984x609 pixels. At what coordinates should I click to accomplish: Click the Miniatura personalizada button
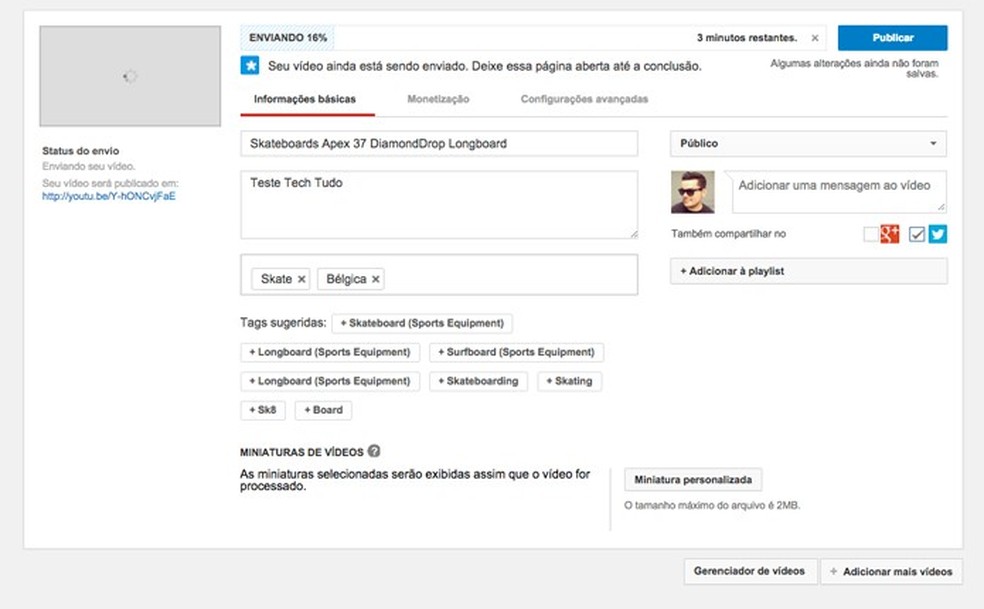693,480
